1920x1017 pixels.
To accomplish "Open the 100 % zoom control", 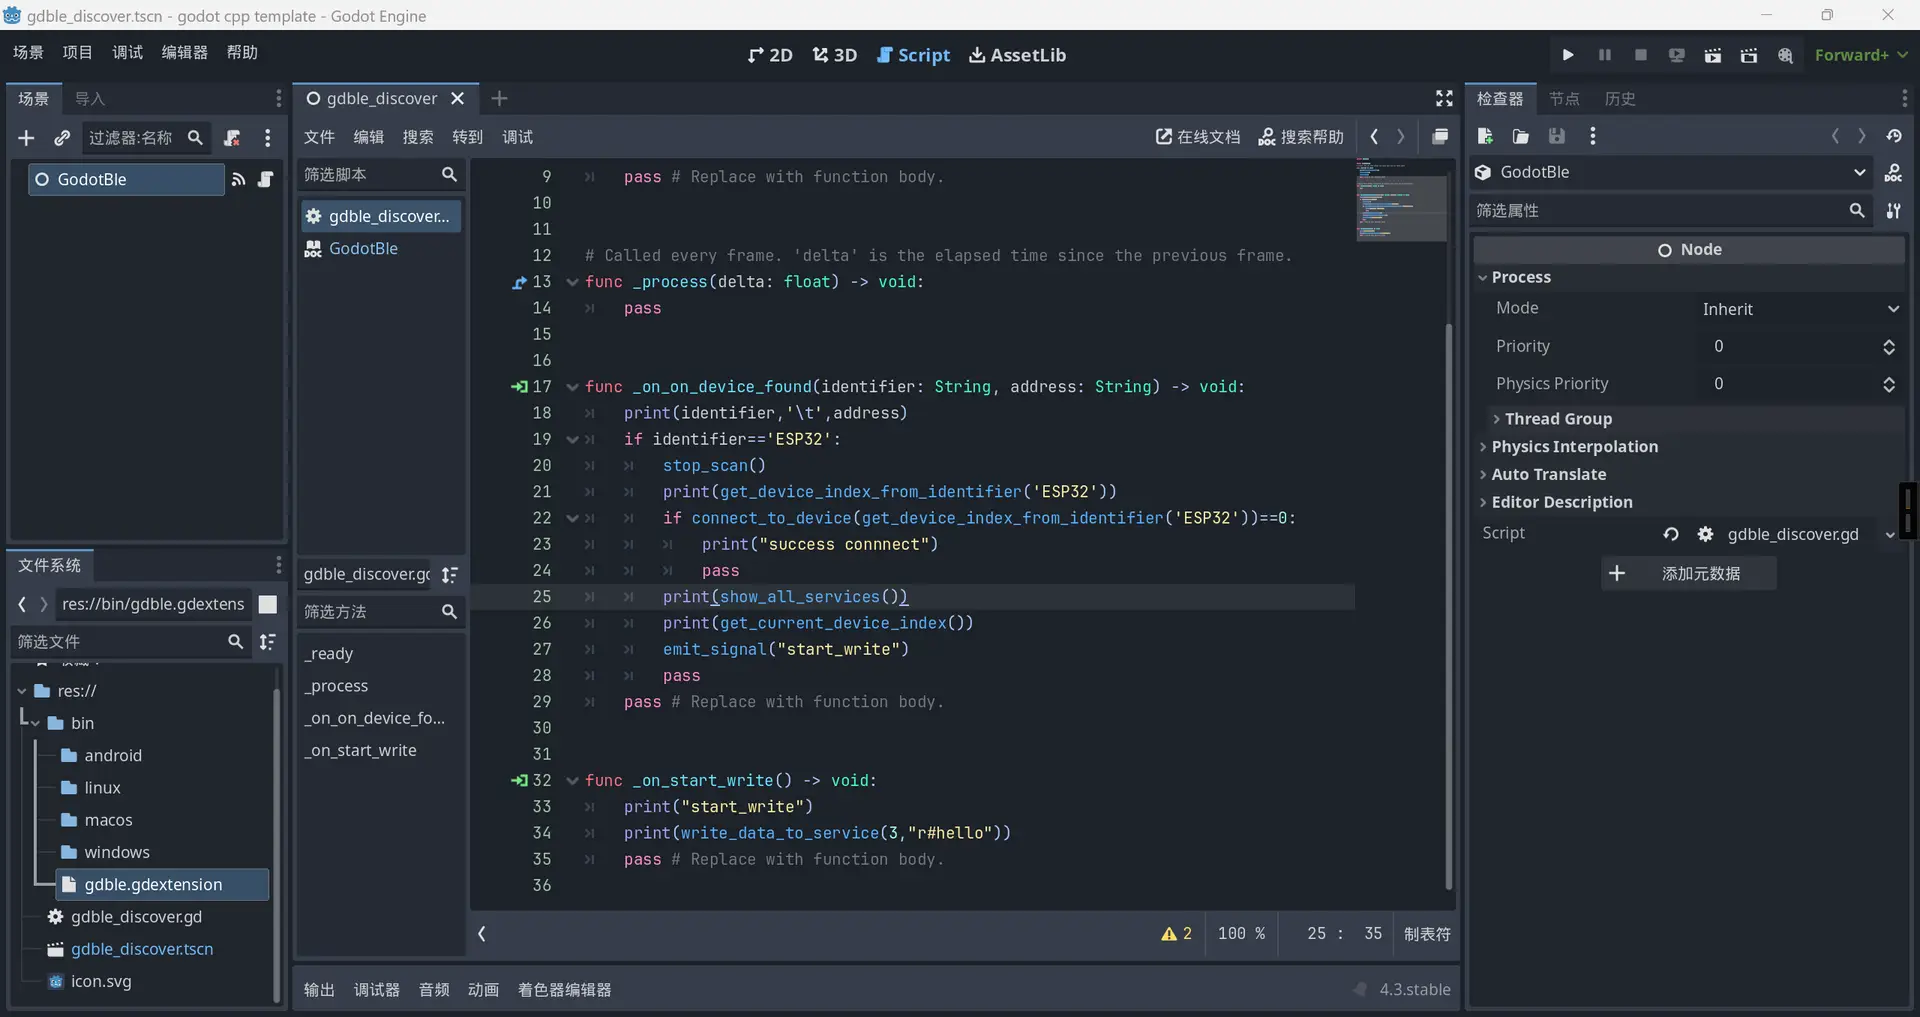I will [x=1241, y=934].
